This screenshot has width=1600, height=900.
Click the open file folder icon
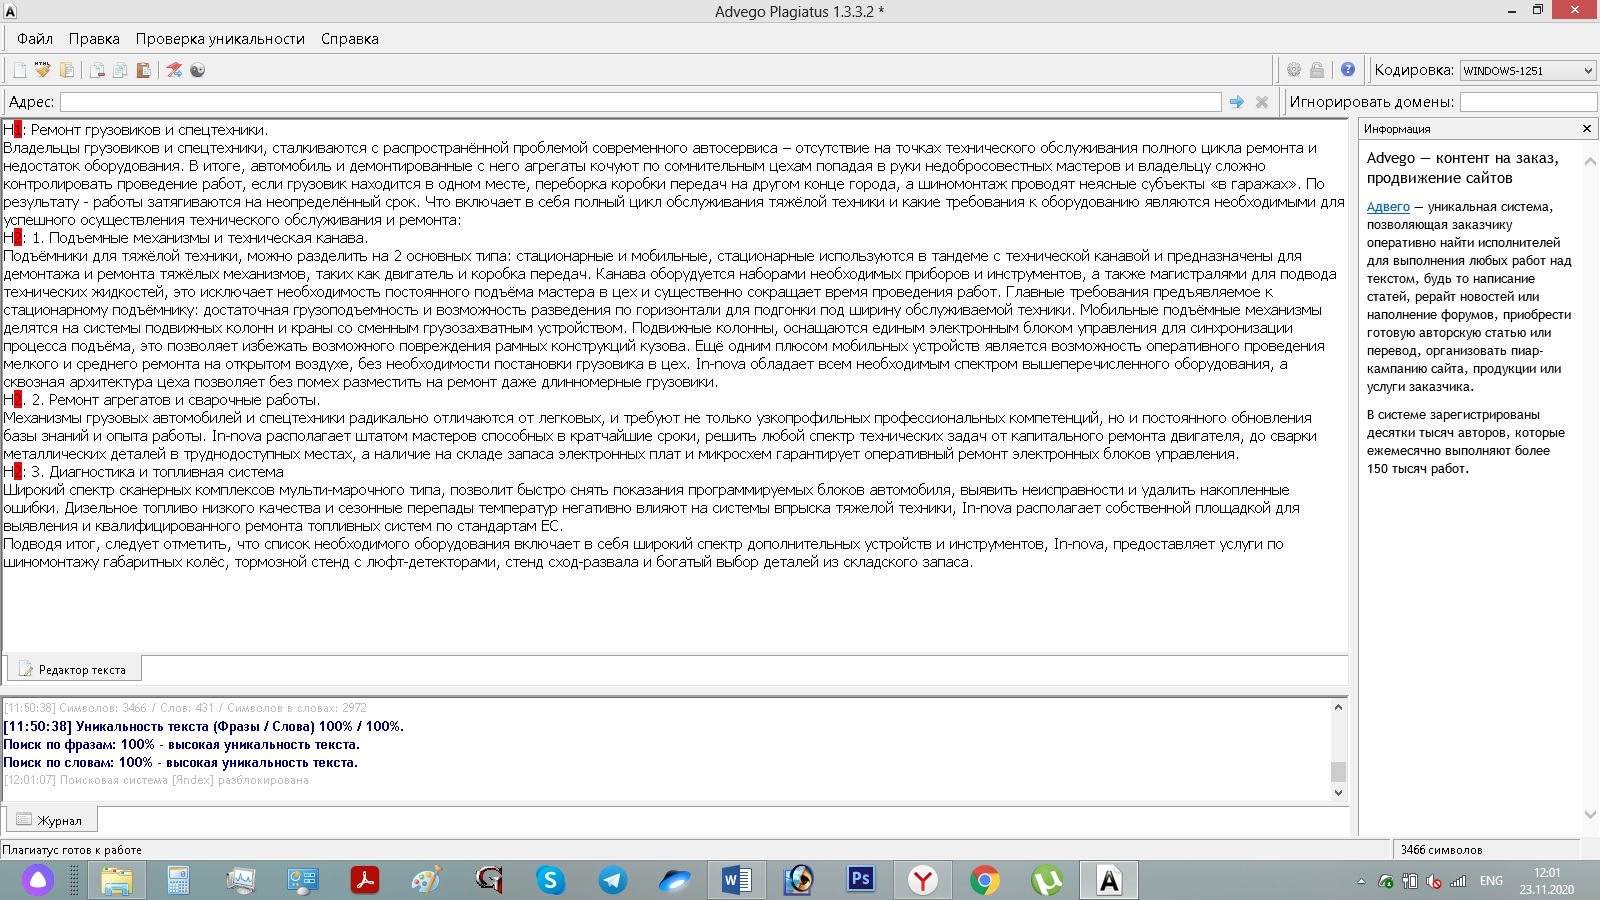[x=67, y=70]
